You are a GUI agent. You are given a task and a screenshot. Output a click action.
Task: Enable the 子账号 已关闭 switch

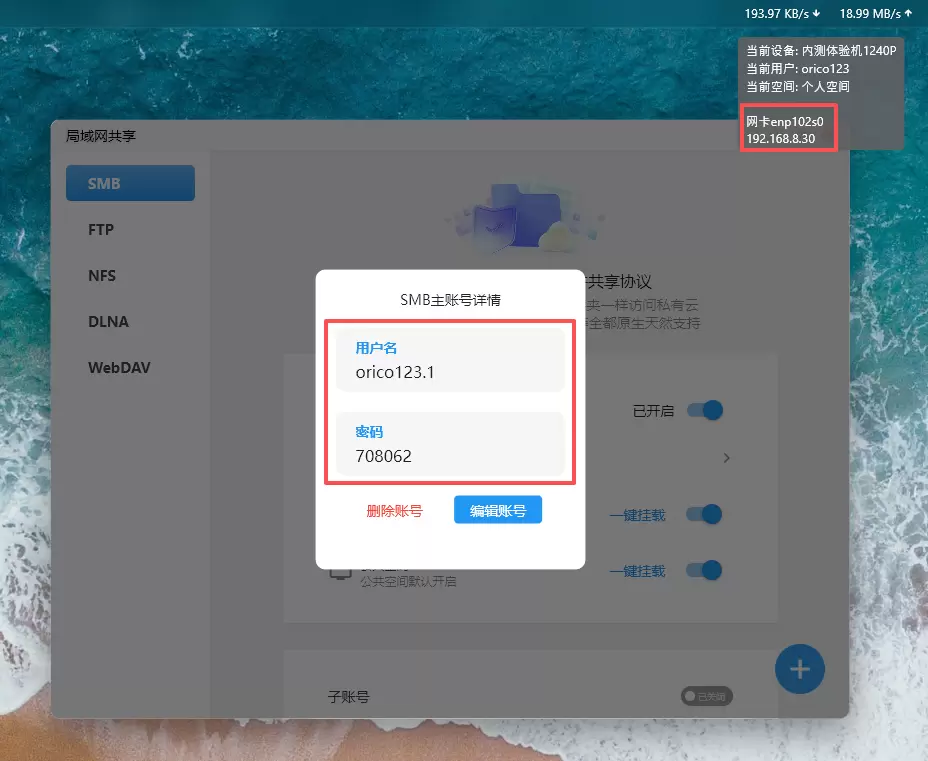707,696
